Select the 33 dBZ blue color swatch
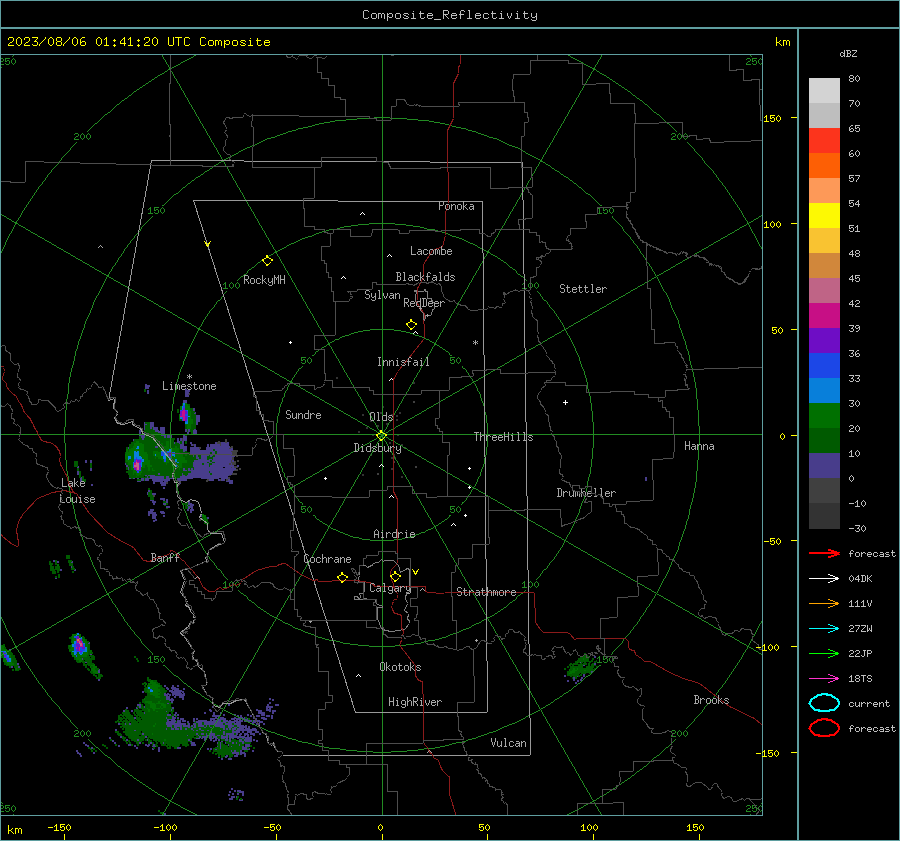Viewport: 900px width, 841px height. 824,390
